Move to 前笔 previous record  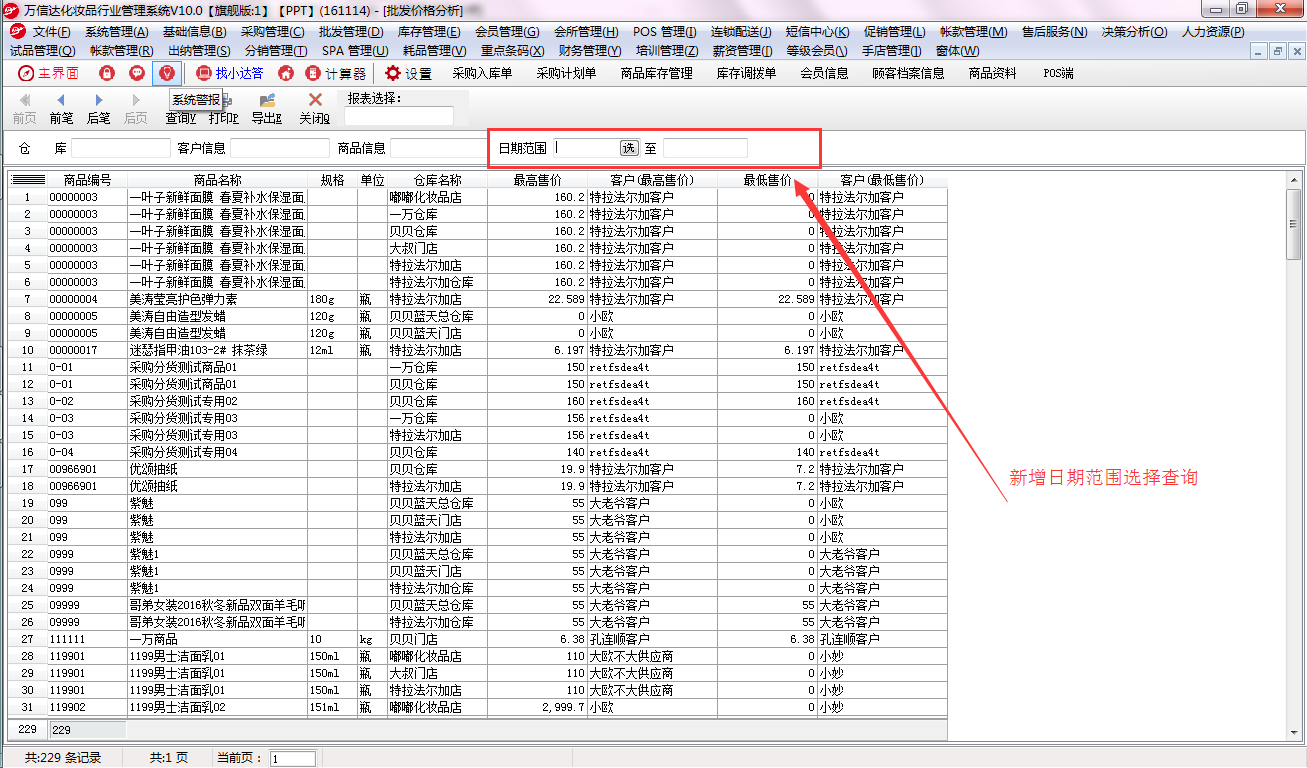pos(61,109)
